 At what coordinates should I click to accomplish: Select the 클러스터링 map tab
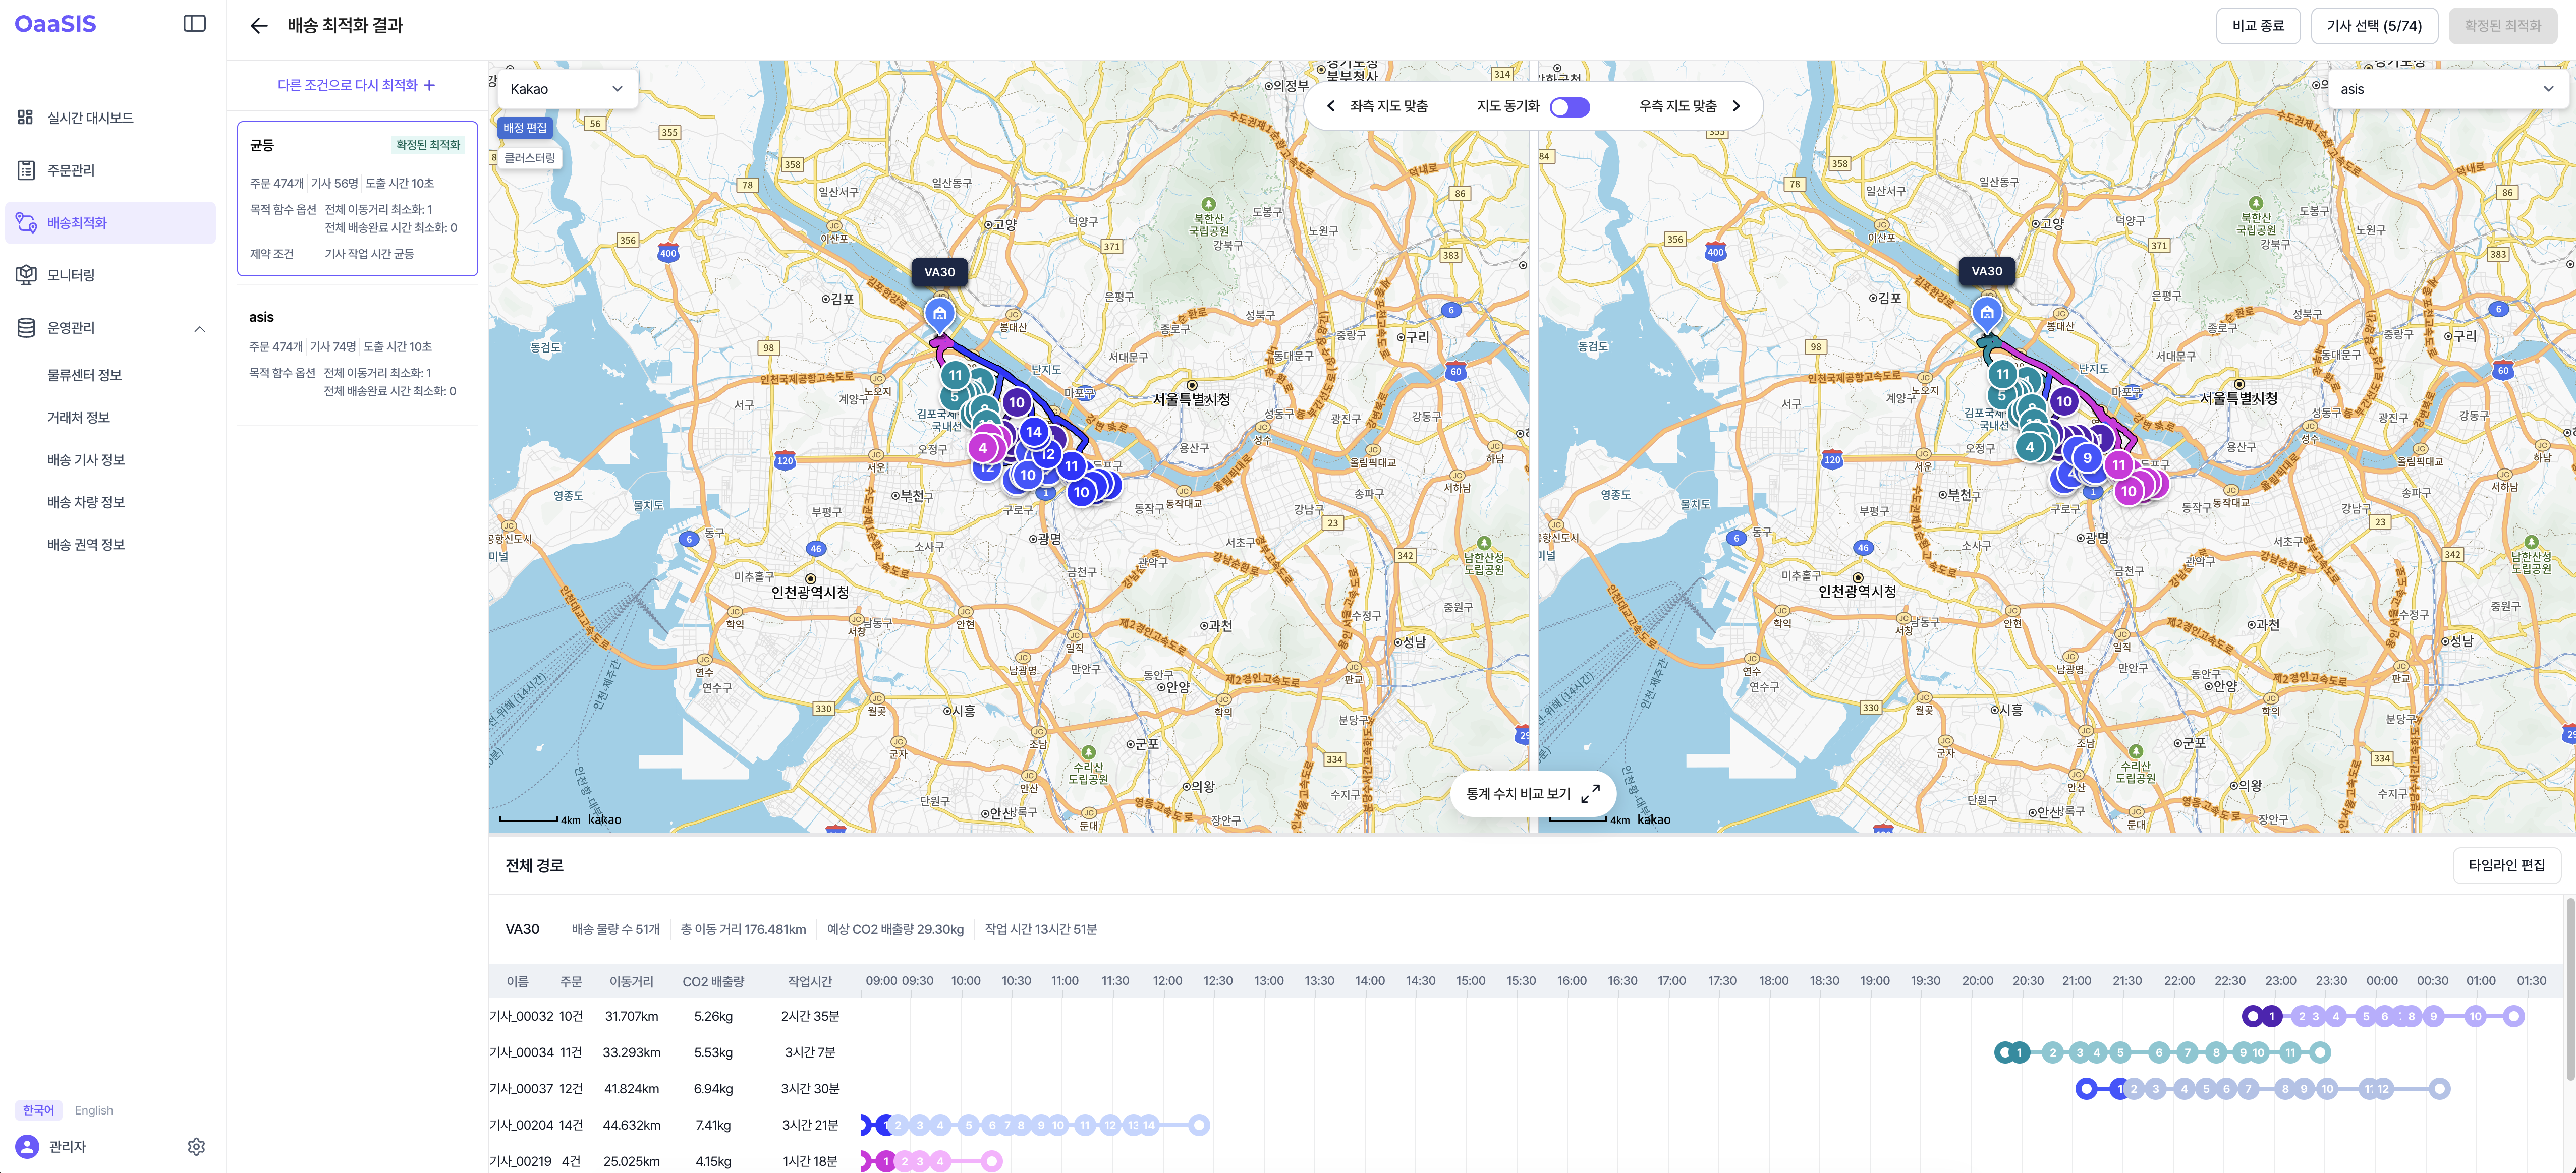530,158
